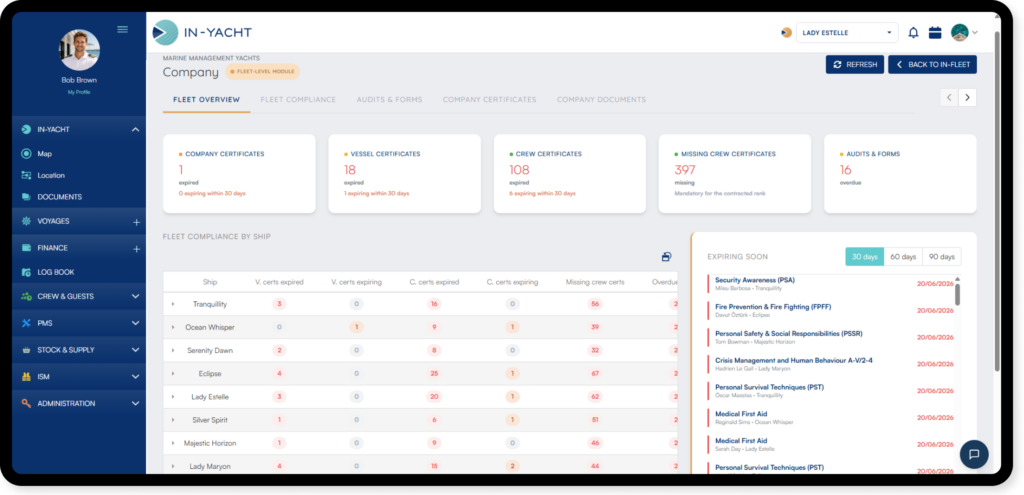The width and height of the screenshot is (1024, 495).
Task: Expand the VOYAGES plus sign
Action: (136, 222)
